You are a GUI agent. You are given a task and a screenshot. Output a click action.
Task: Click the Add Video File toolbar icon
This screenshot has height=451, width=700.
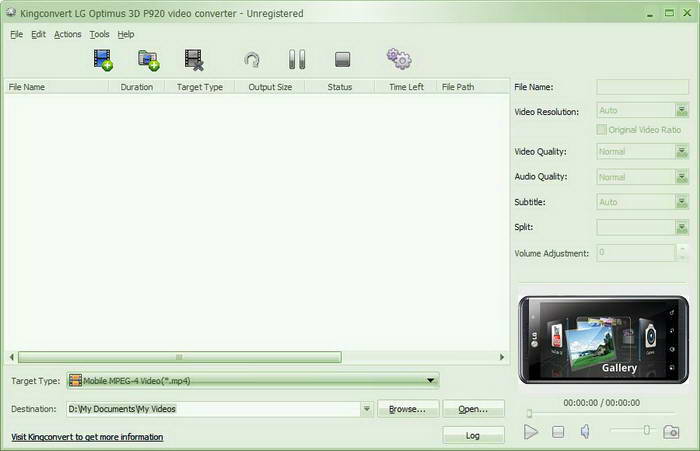click(x=103, y=60)
